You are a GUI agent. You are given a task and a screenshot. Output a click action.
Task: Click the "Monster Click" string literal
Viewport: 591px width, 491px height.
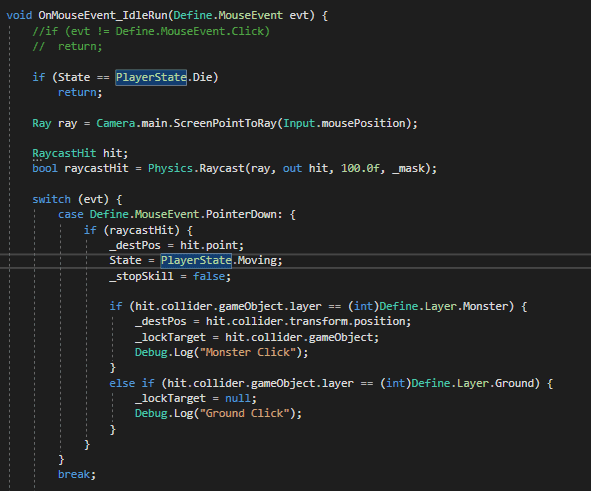pos(248,352)
